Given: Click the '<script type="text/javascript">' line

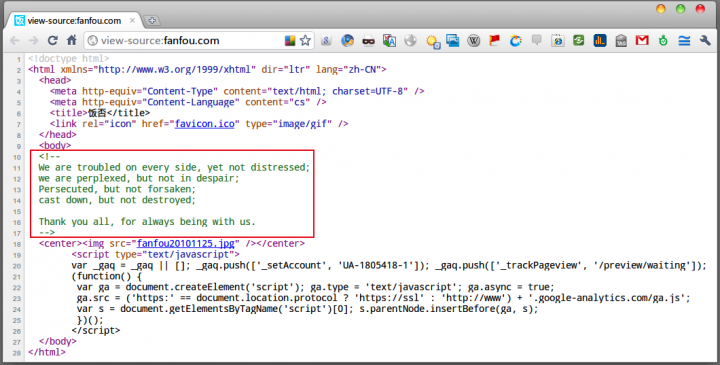Looking at the screenshot, I should tap(156, 254).
